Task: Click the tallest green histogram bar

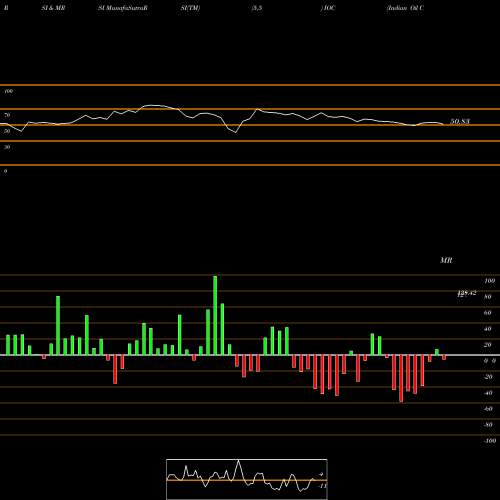Action: coord(215,315)
